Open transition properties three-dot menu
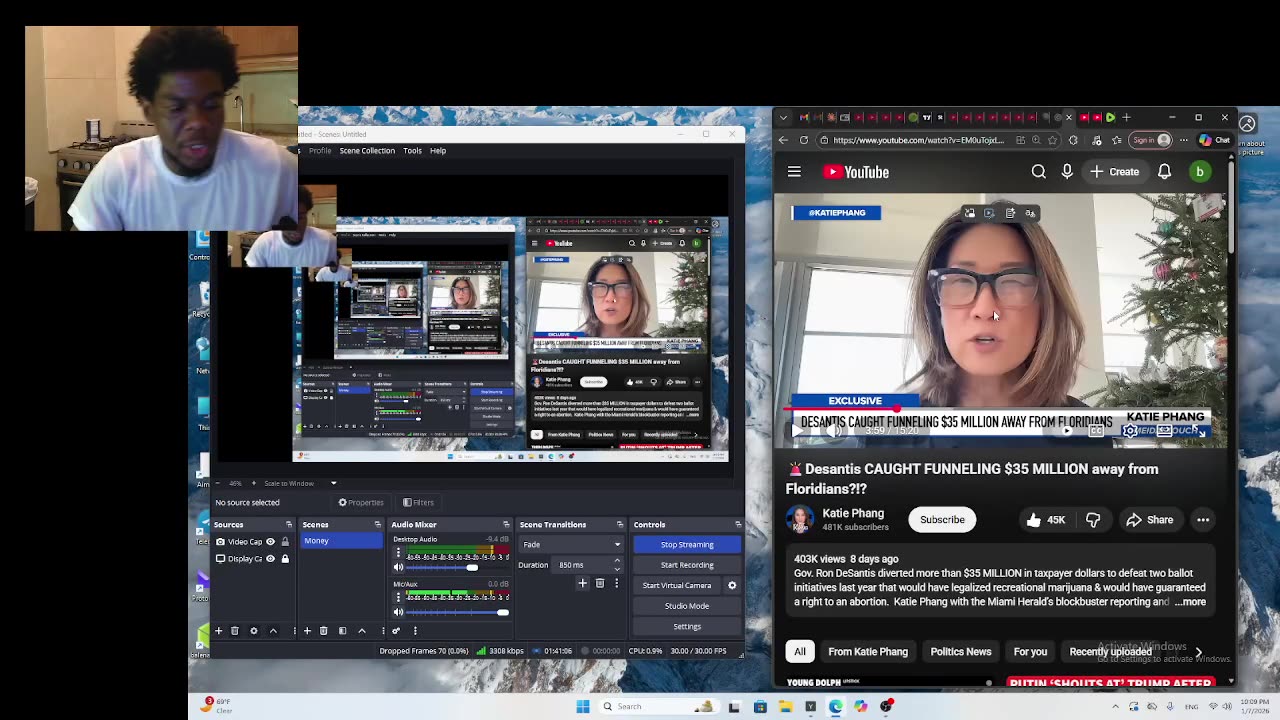The height and width of the screenshot is (720, 1280). [x=616, y=583]
